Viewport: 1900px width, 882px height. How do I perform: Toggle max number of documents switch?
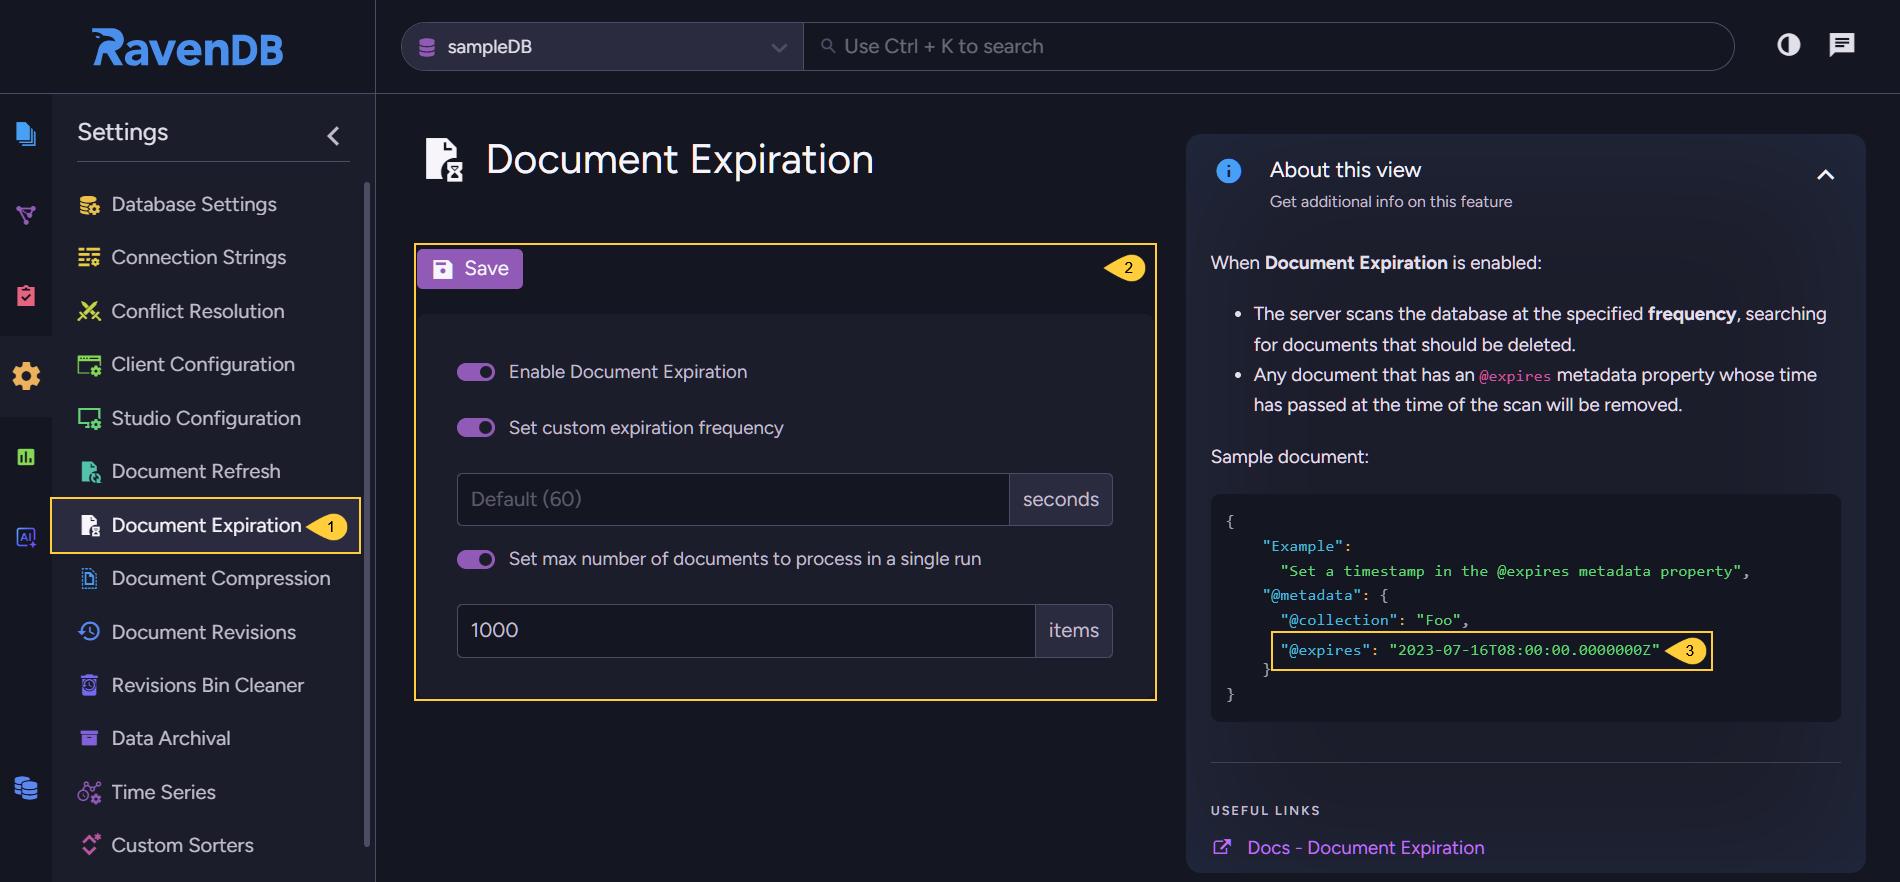coord(476,559)
